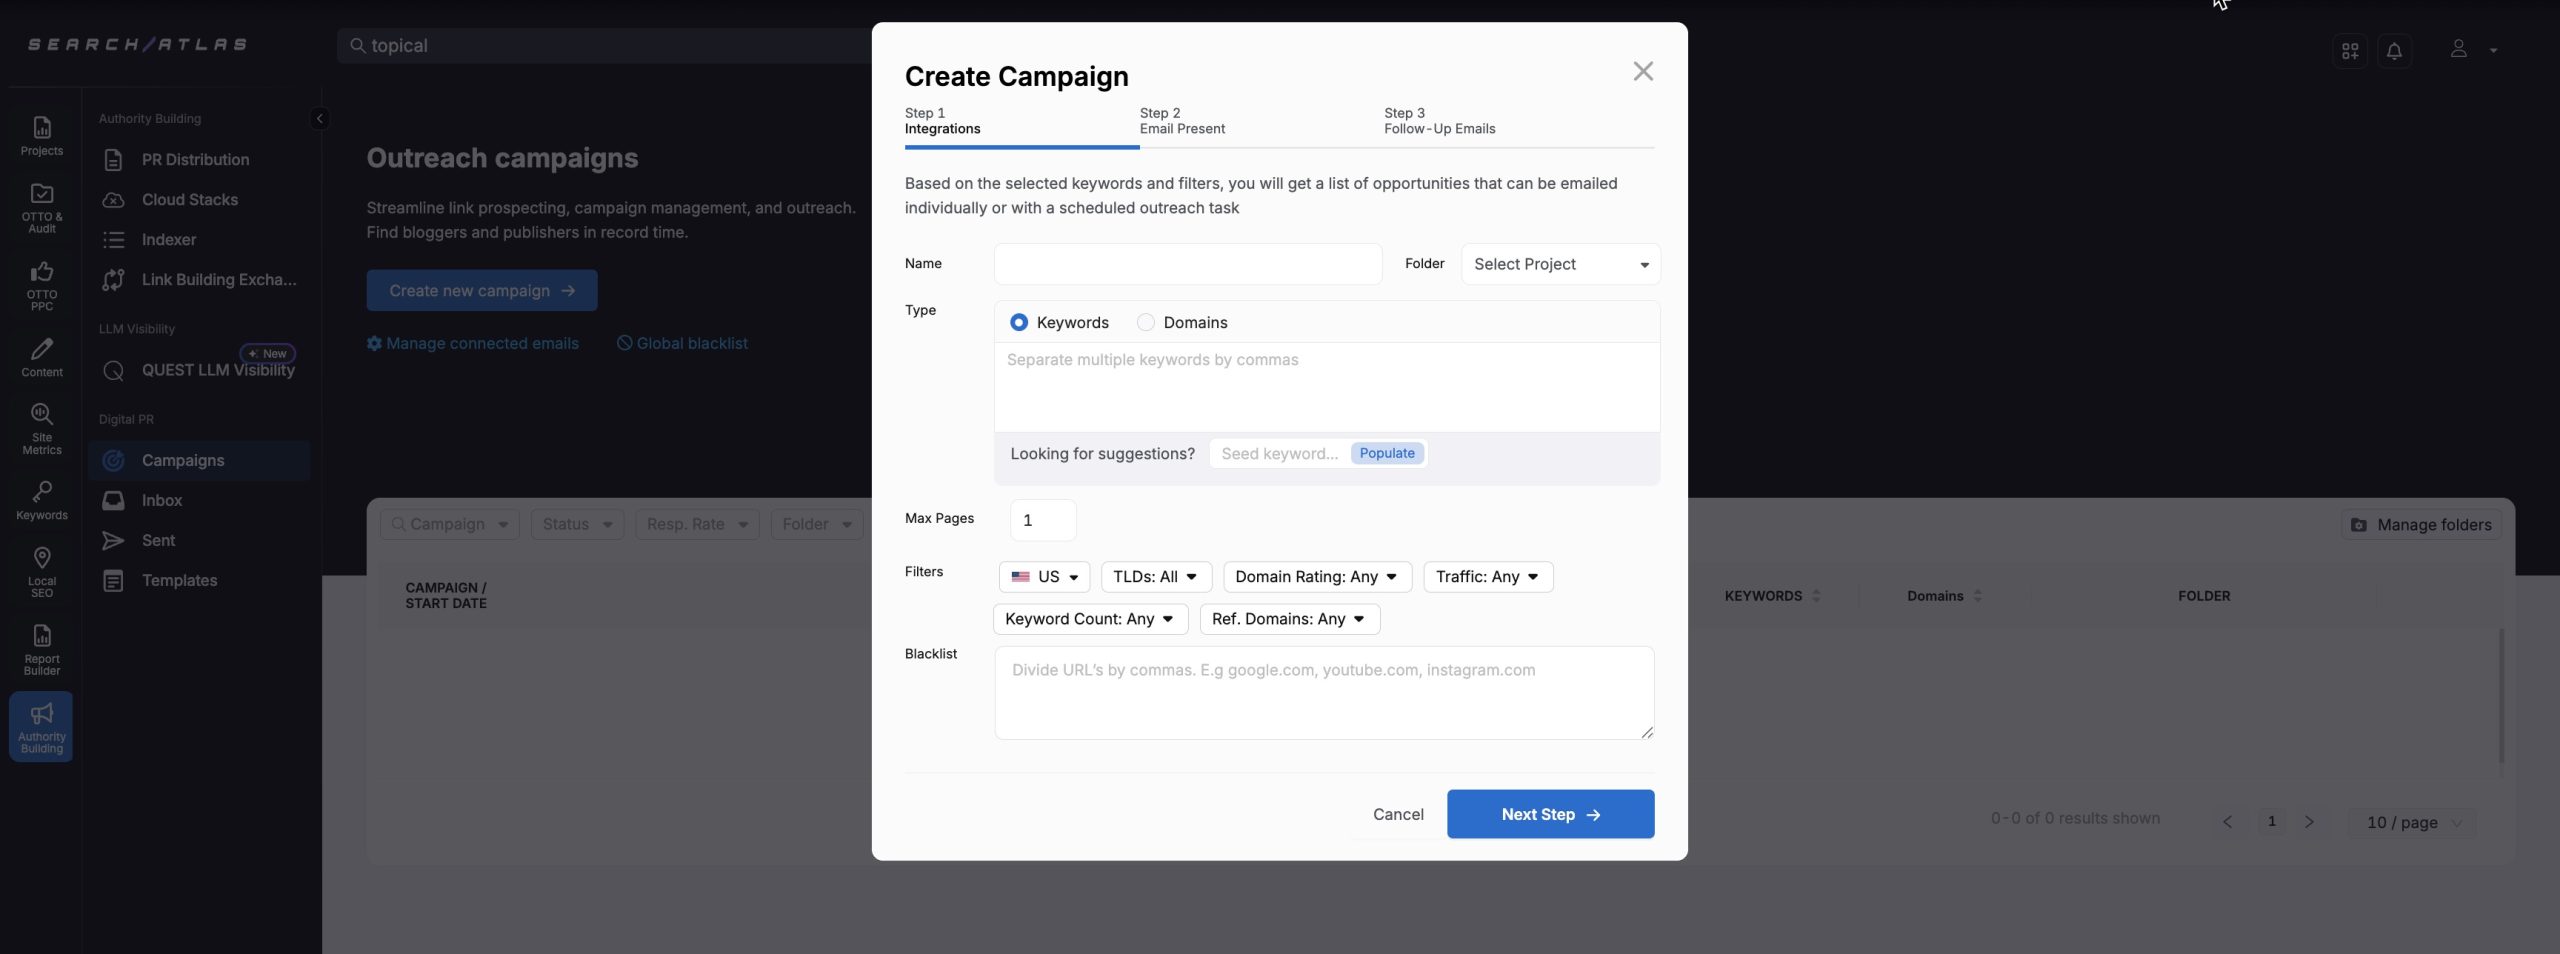Click the campaign Name input field
The height and width of the screenshot is (954, 2560).
(x=1187, y=264)
